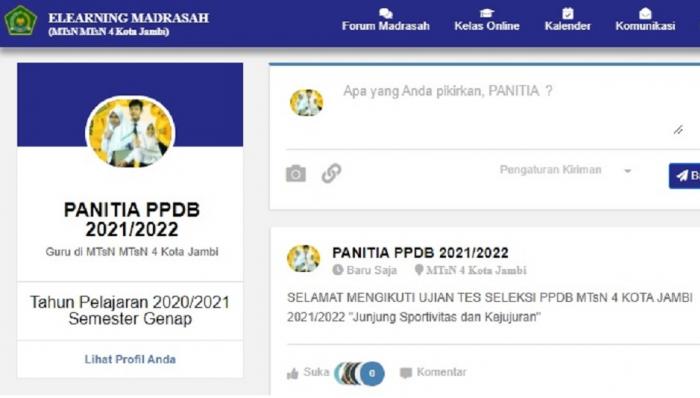Click the text area resize handle
700x398 pixels.
pyautogui.click(x=678, y=130)
